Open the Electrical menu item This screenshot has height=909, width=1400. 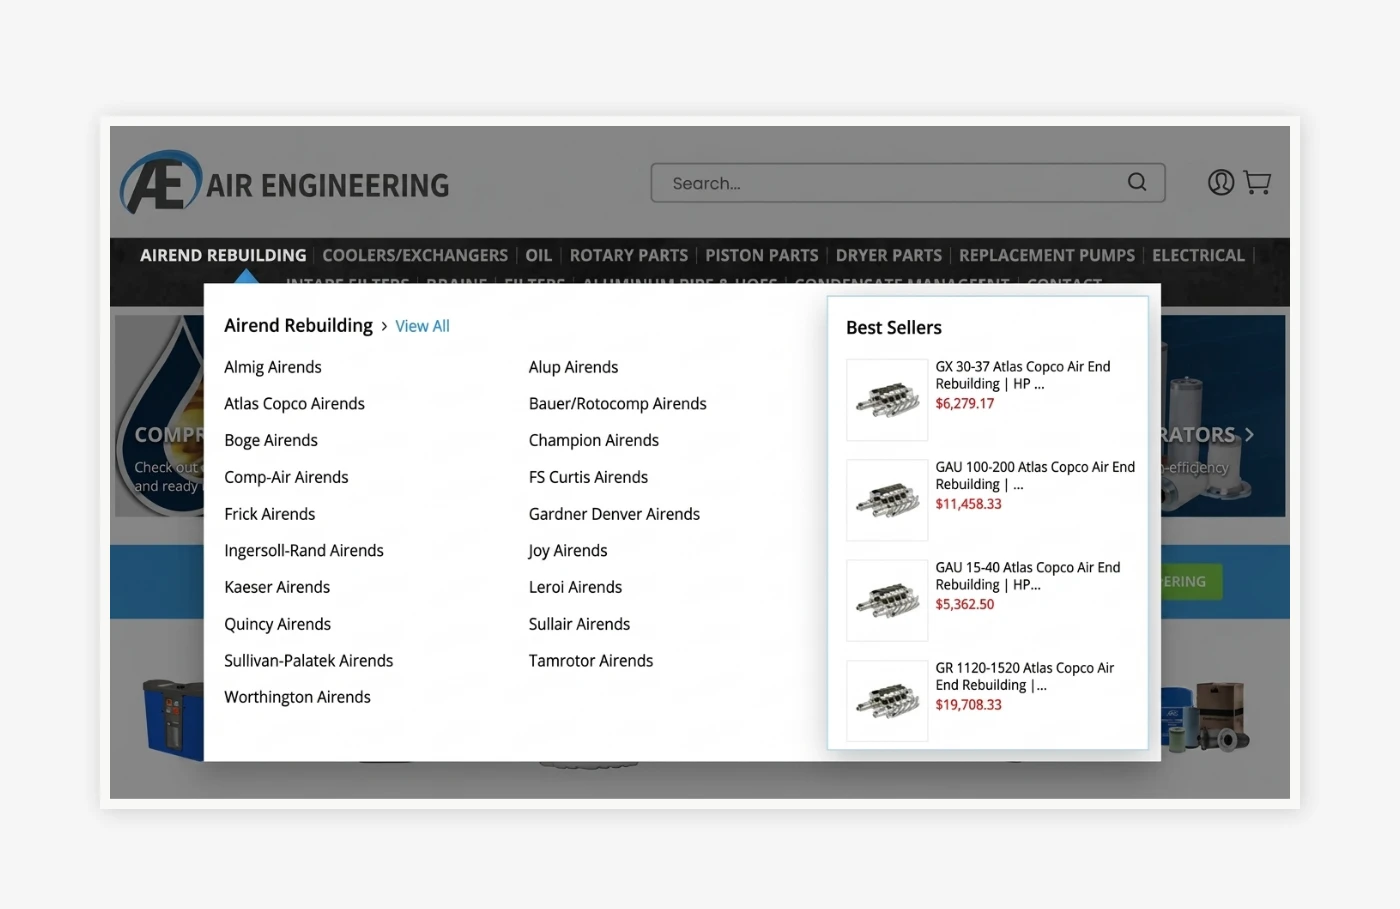click(1198, 255)
